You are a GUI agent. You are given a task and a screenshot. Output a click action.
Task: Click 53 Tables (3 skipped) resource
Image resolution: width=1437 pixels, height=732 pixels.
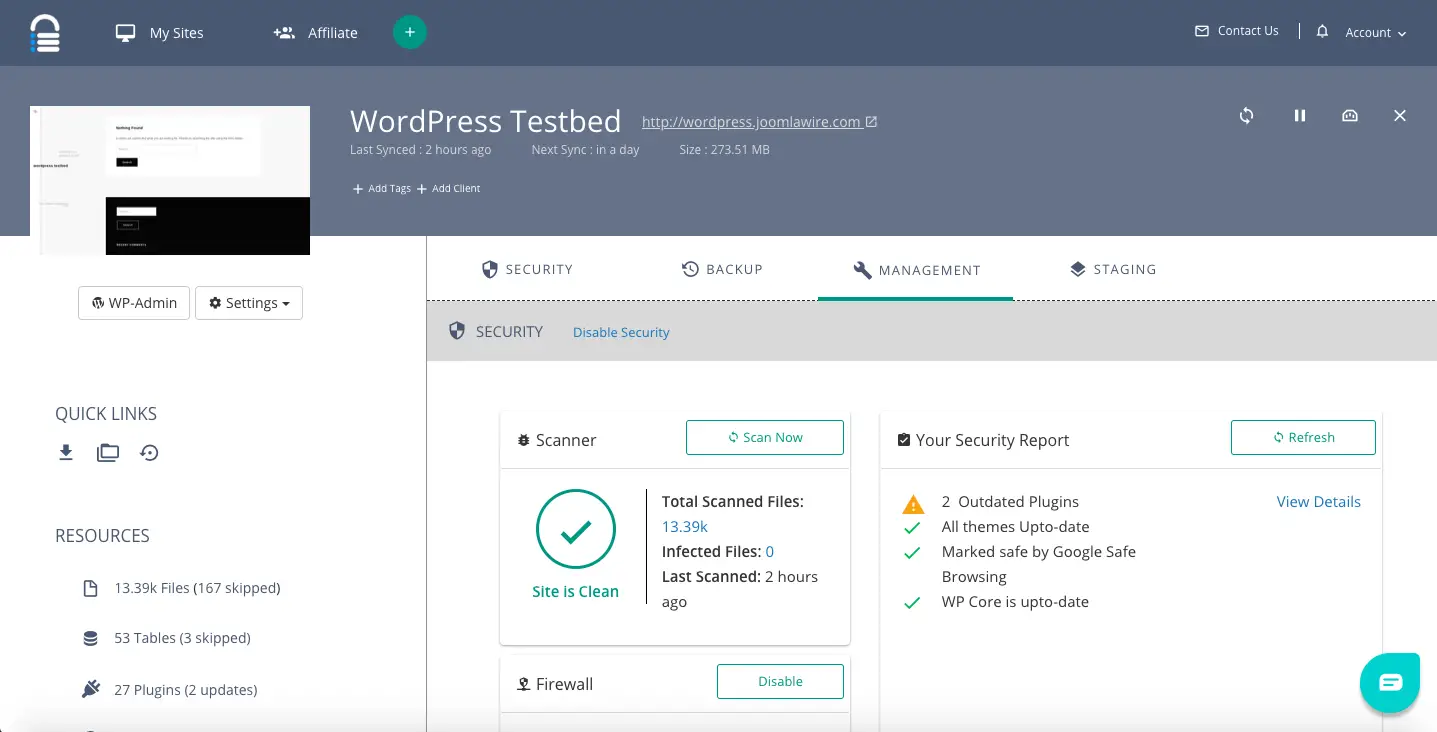click(182, 638)
